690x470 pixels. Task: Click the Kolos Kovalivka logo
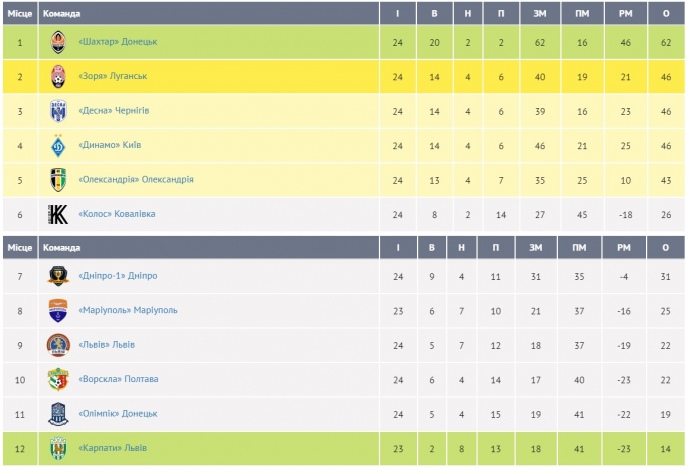click(x=58, y=213)
